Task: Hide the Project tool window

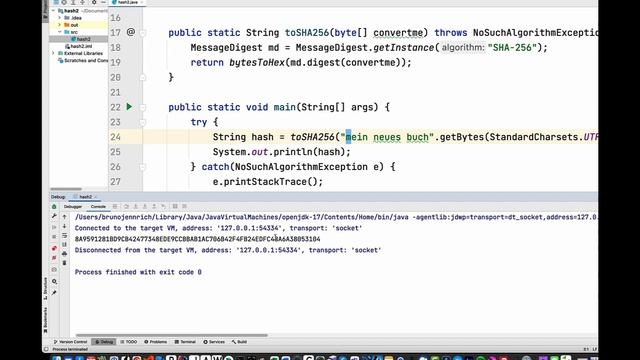Action: [x=103, y=2]
